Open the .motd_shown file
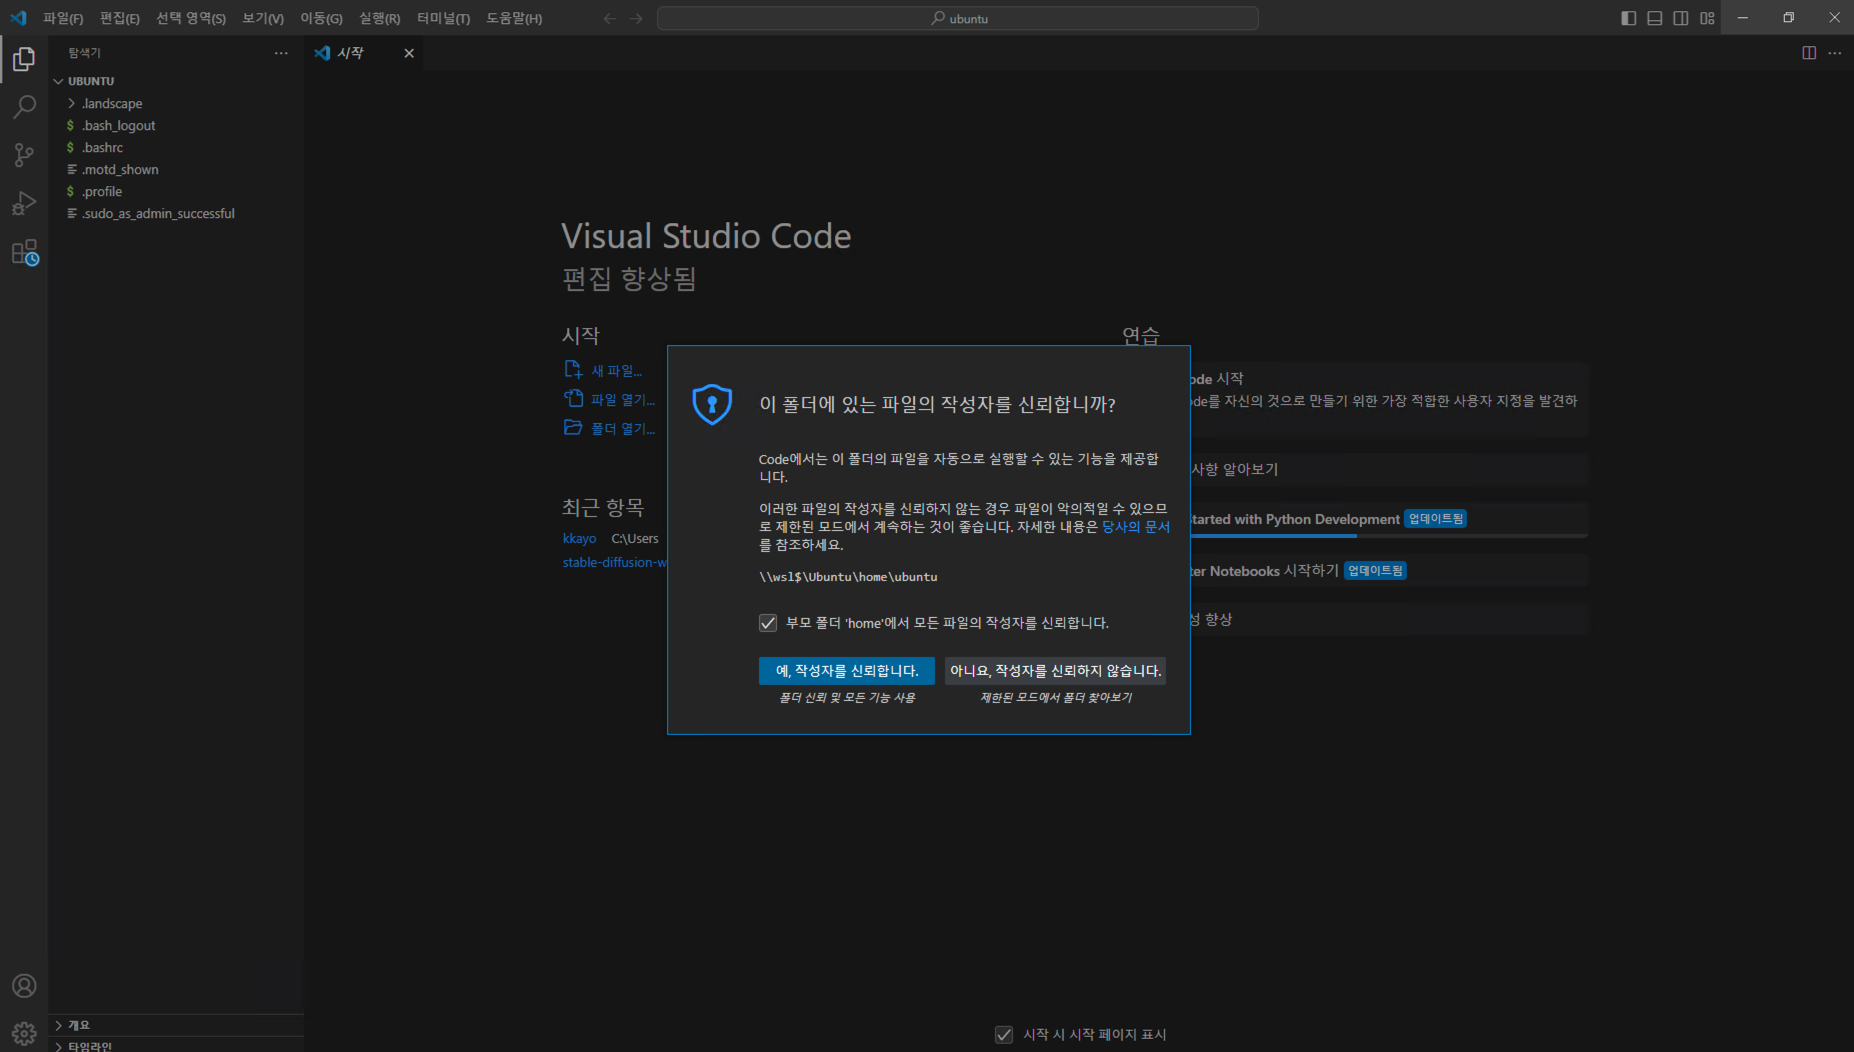The image size is (1854, 1052). (176, 169)
